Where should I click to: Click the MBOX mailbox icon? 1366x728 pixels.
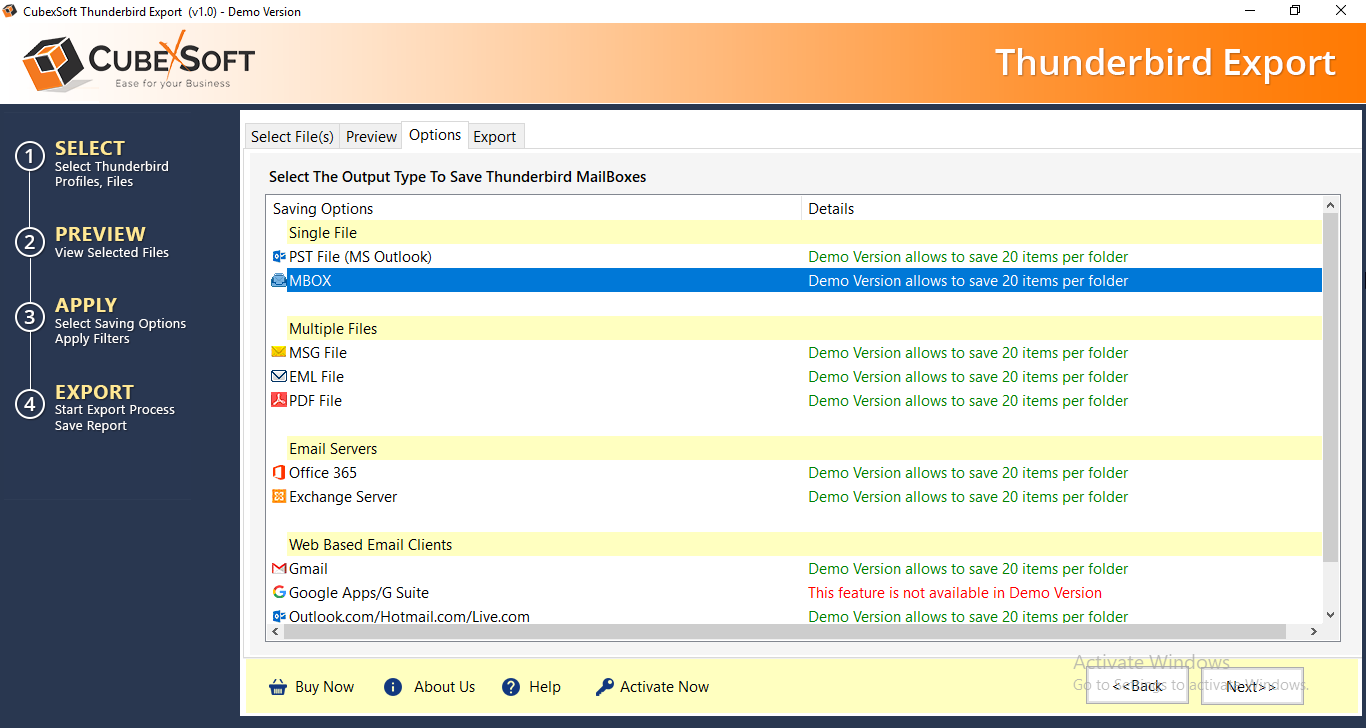coord(279,281)
